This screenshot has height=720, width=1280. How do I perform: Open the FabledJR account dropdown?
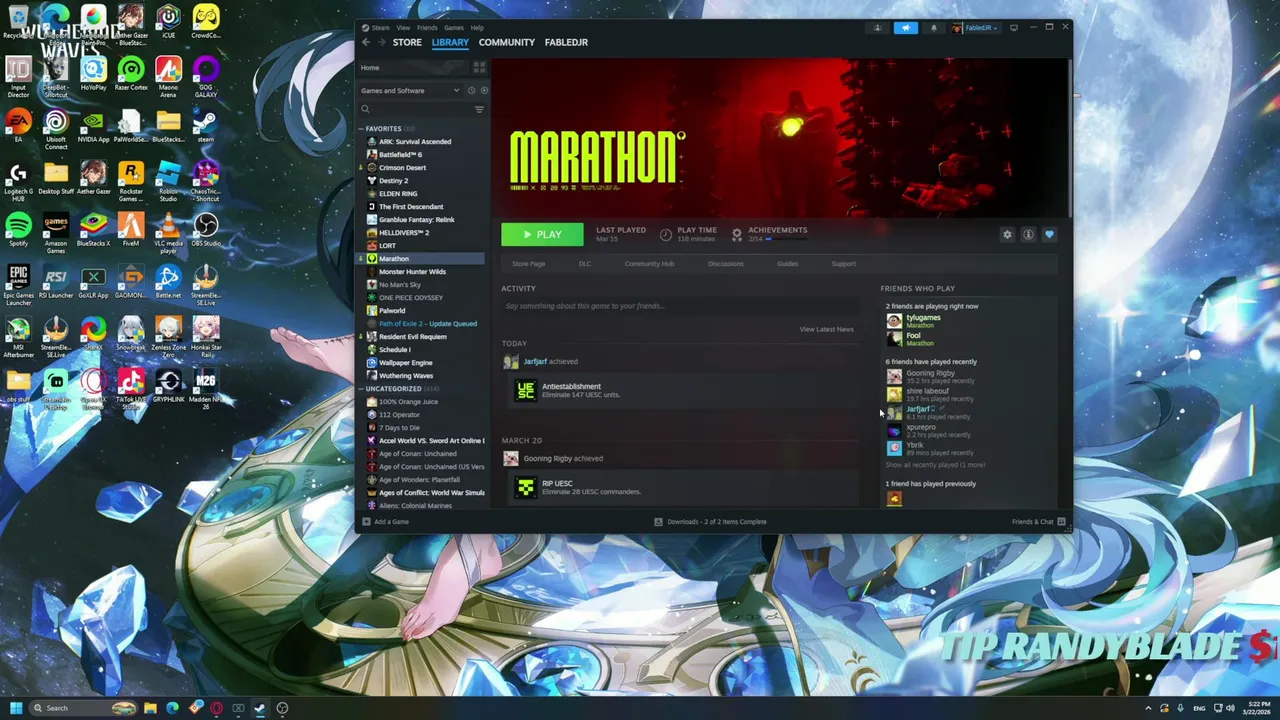(975, 28)
